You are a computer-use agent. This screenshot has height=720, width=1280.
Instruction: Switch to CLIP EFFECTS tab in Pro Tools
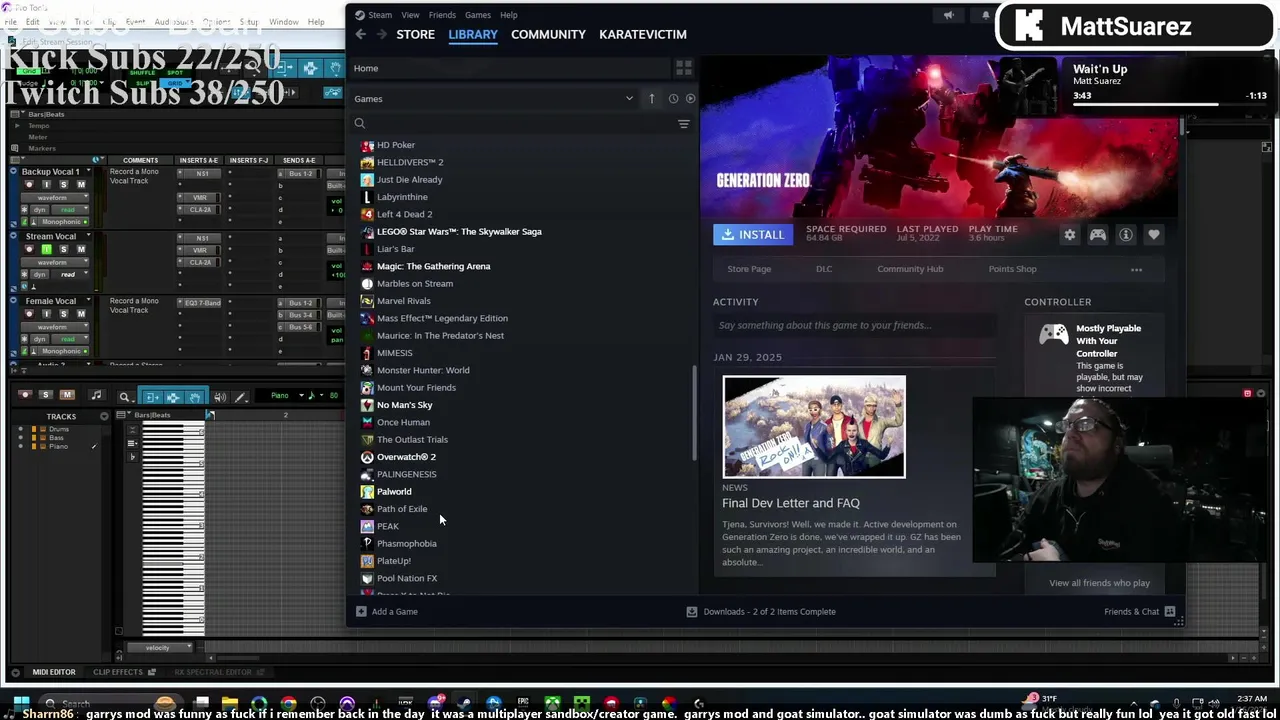(118, 672)
